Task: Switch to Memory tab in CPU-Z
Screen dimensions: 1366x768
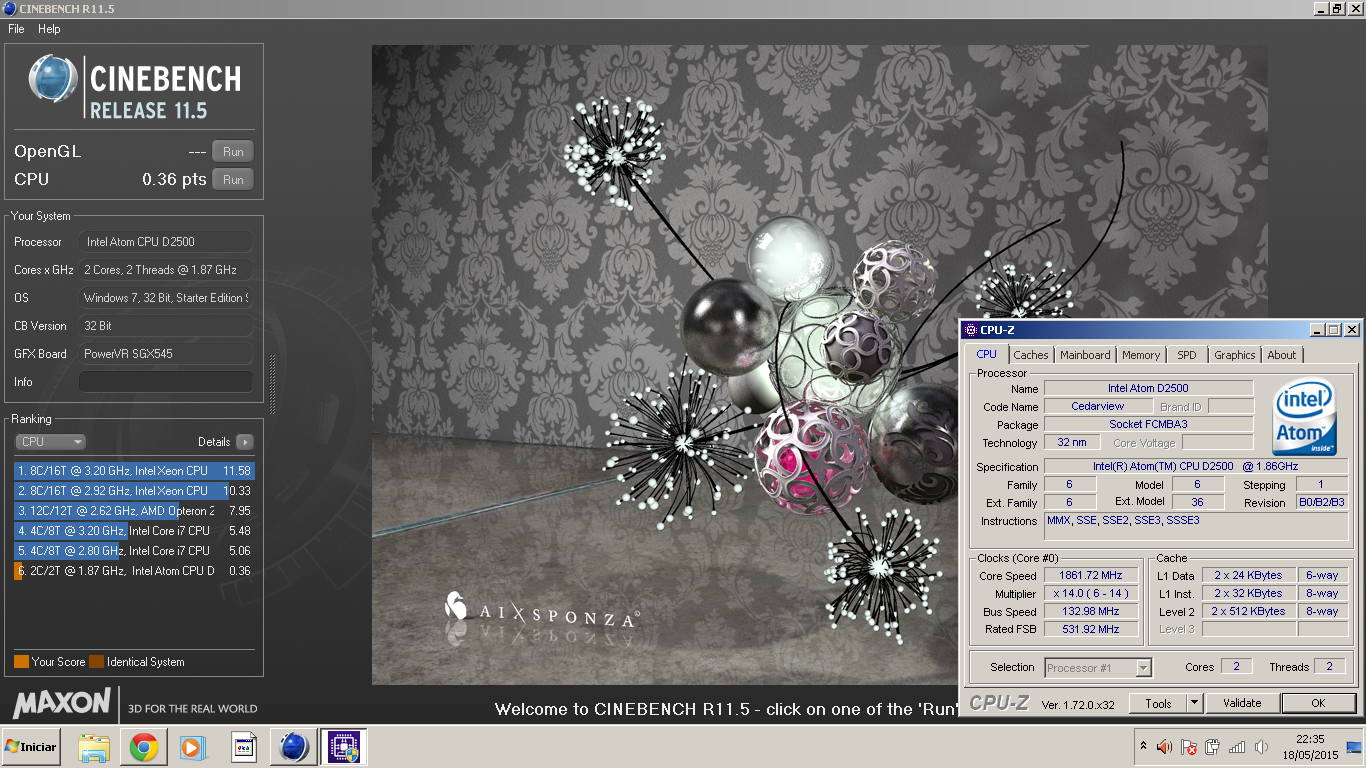Action: (x=1141, y=355)
